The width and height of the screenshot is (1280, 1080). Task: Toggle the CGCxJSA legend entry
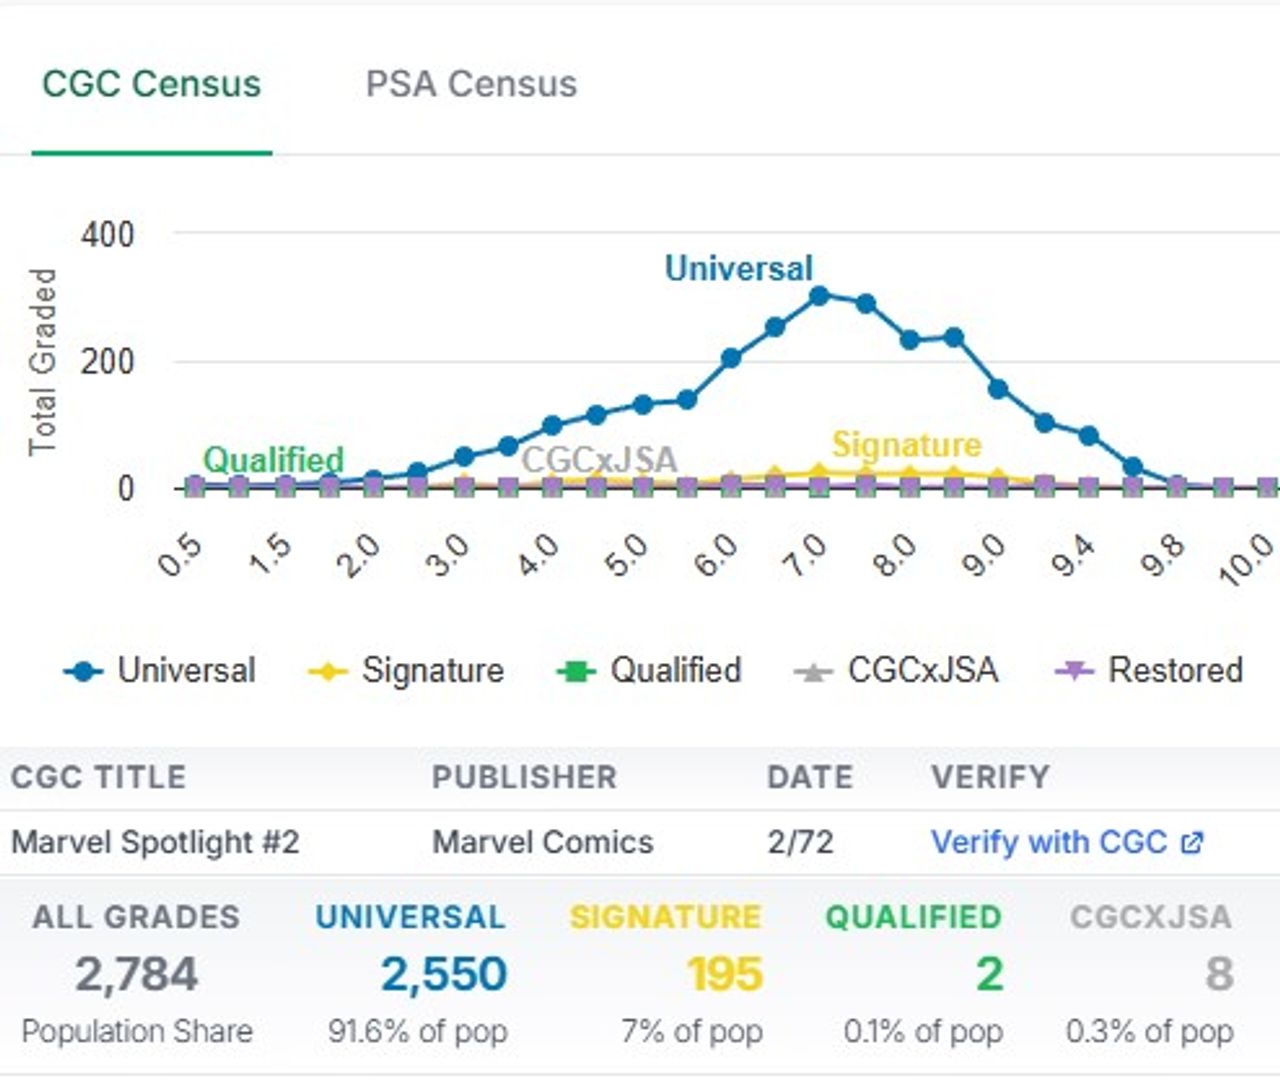coord(922,670)
